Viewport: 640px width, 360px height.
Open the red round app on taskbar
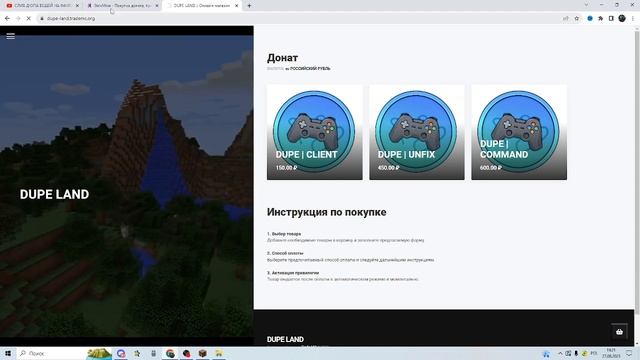tap(187, 353)
